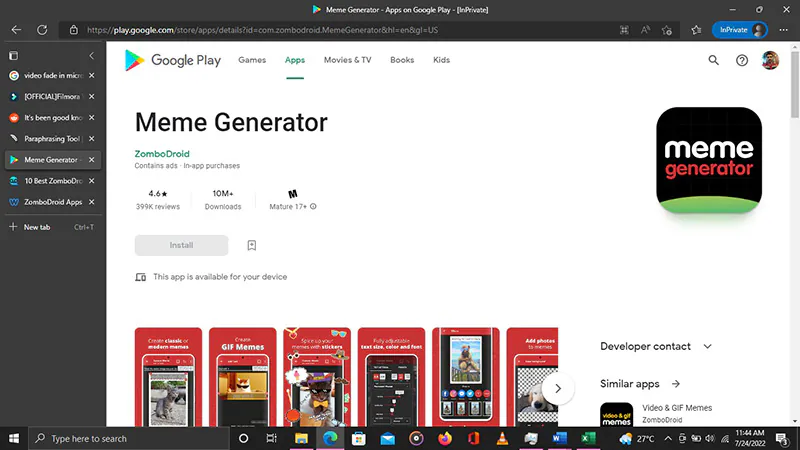Collapse the vertical tabs pane
Image resolution: width=800 pixels, height=450 pixels.
coord(92,55)
